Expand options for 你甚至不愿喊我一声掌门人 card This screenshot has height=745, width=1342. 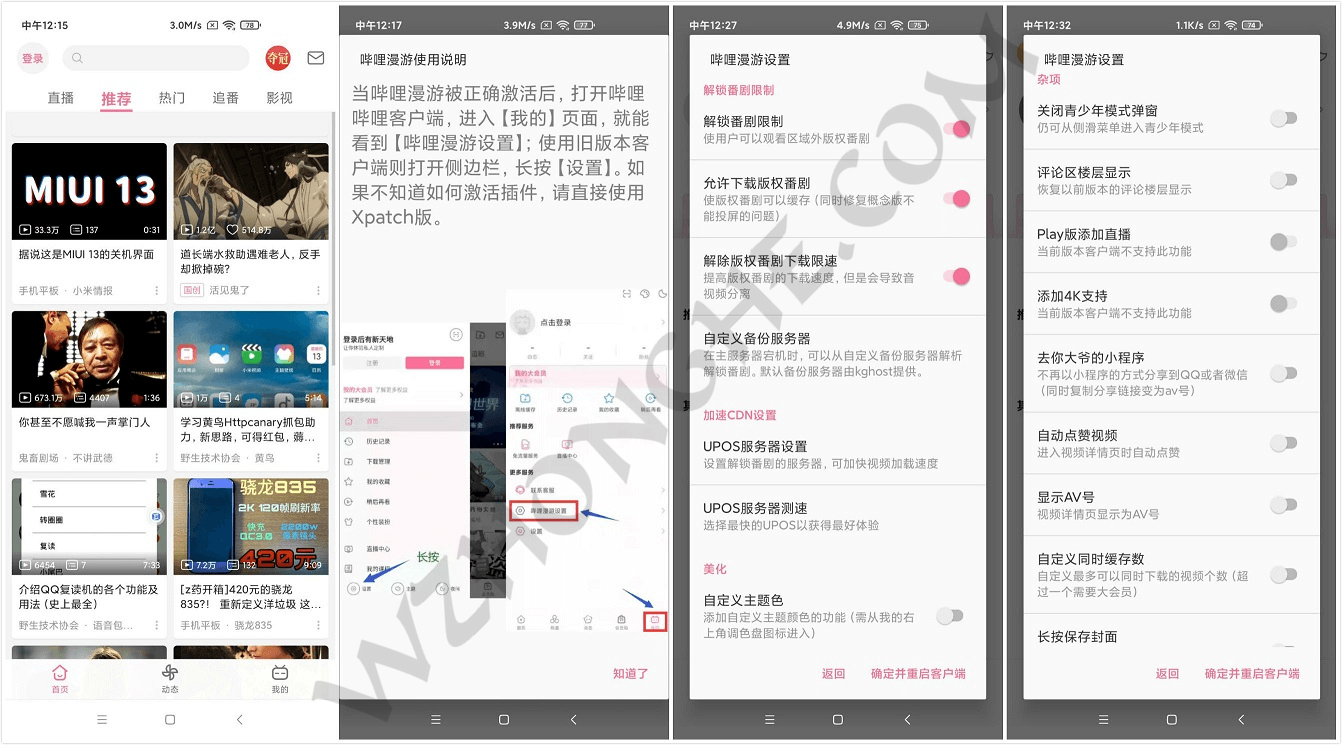click(x=156, y=458)
